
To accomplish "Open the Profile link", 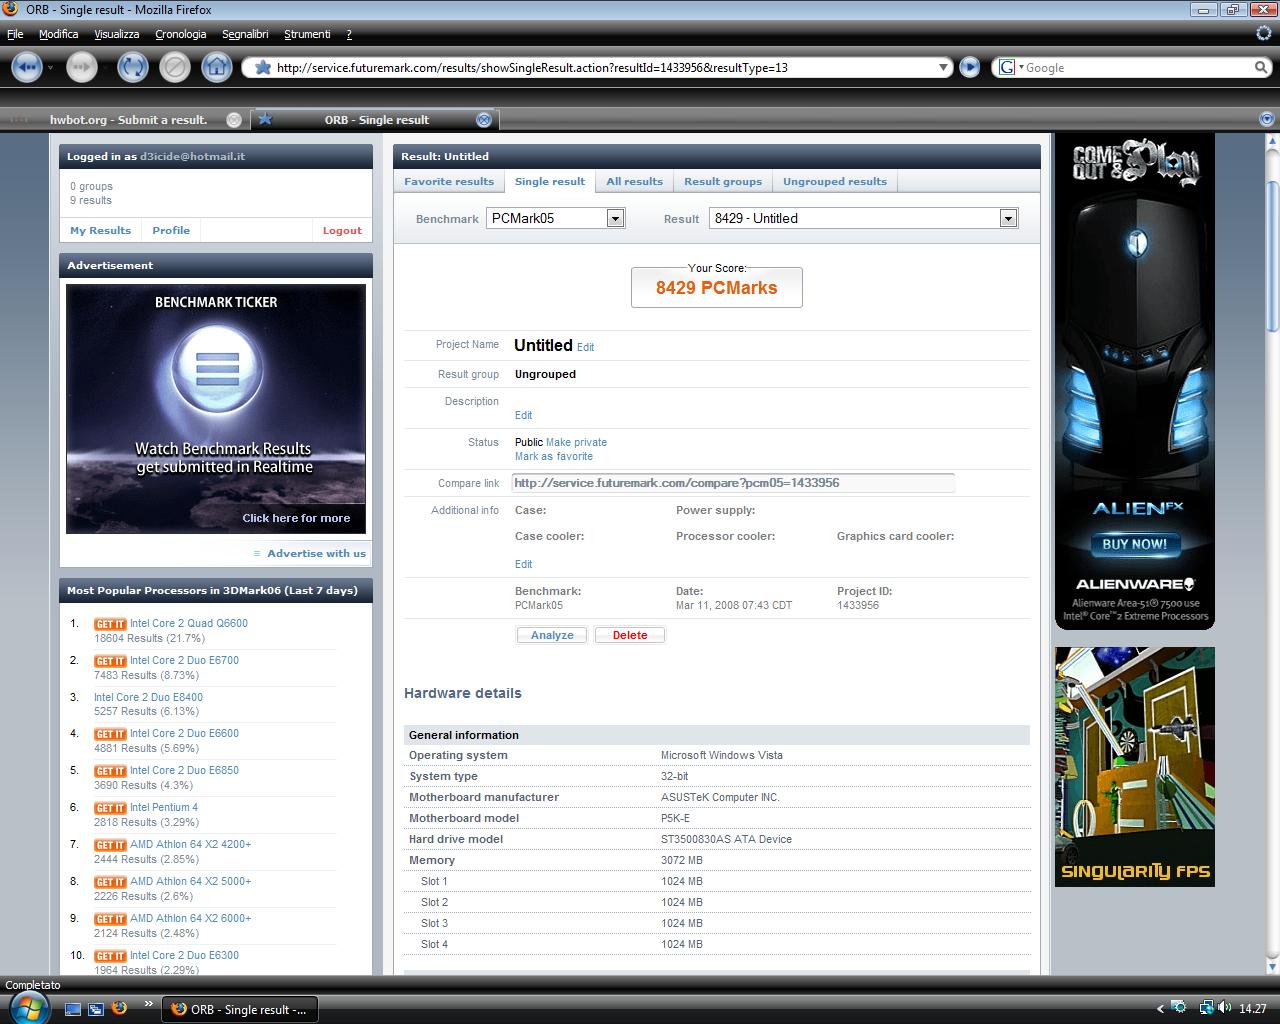I will tap(171, 230).
